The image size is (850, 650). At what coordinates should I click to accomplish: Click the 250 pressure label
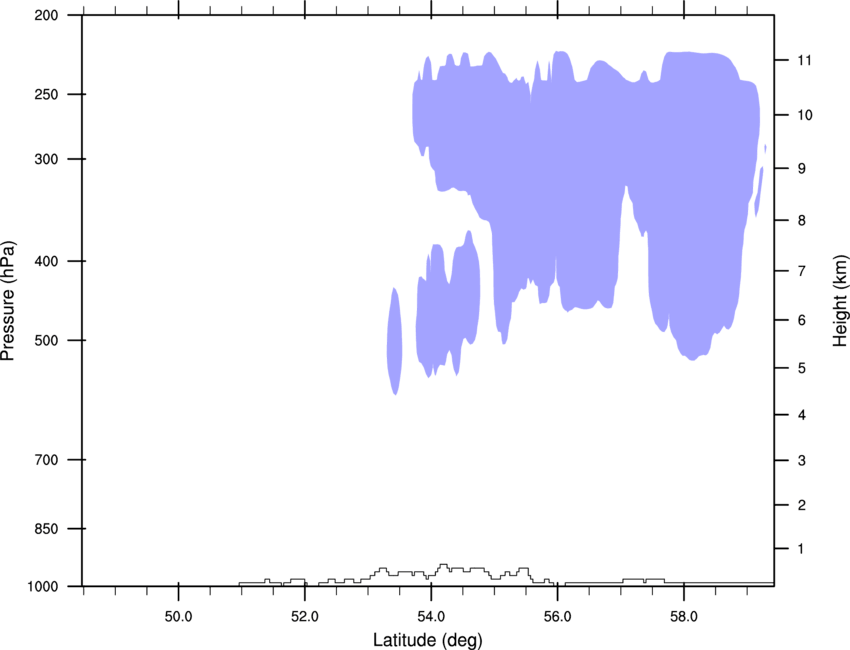tap(46, 94)
